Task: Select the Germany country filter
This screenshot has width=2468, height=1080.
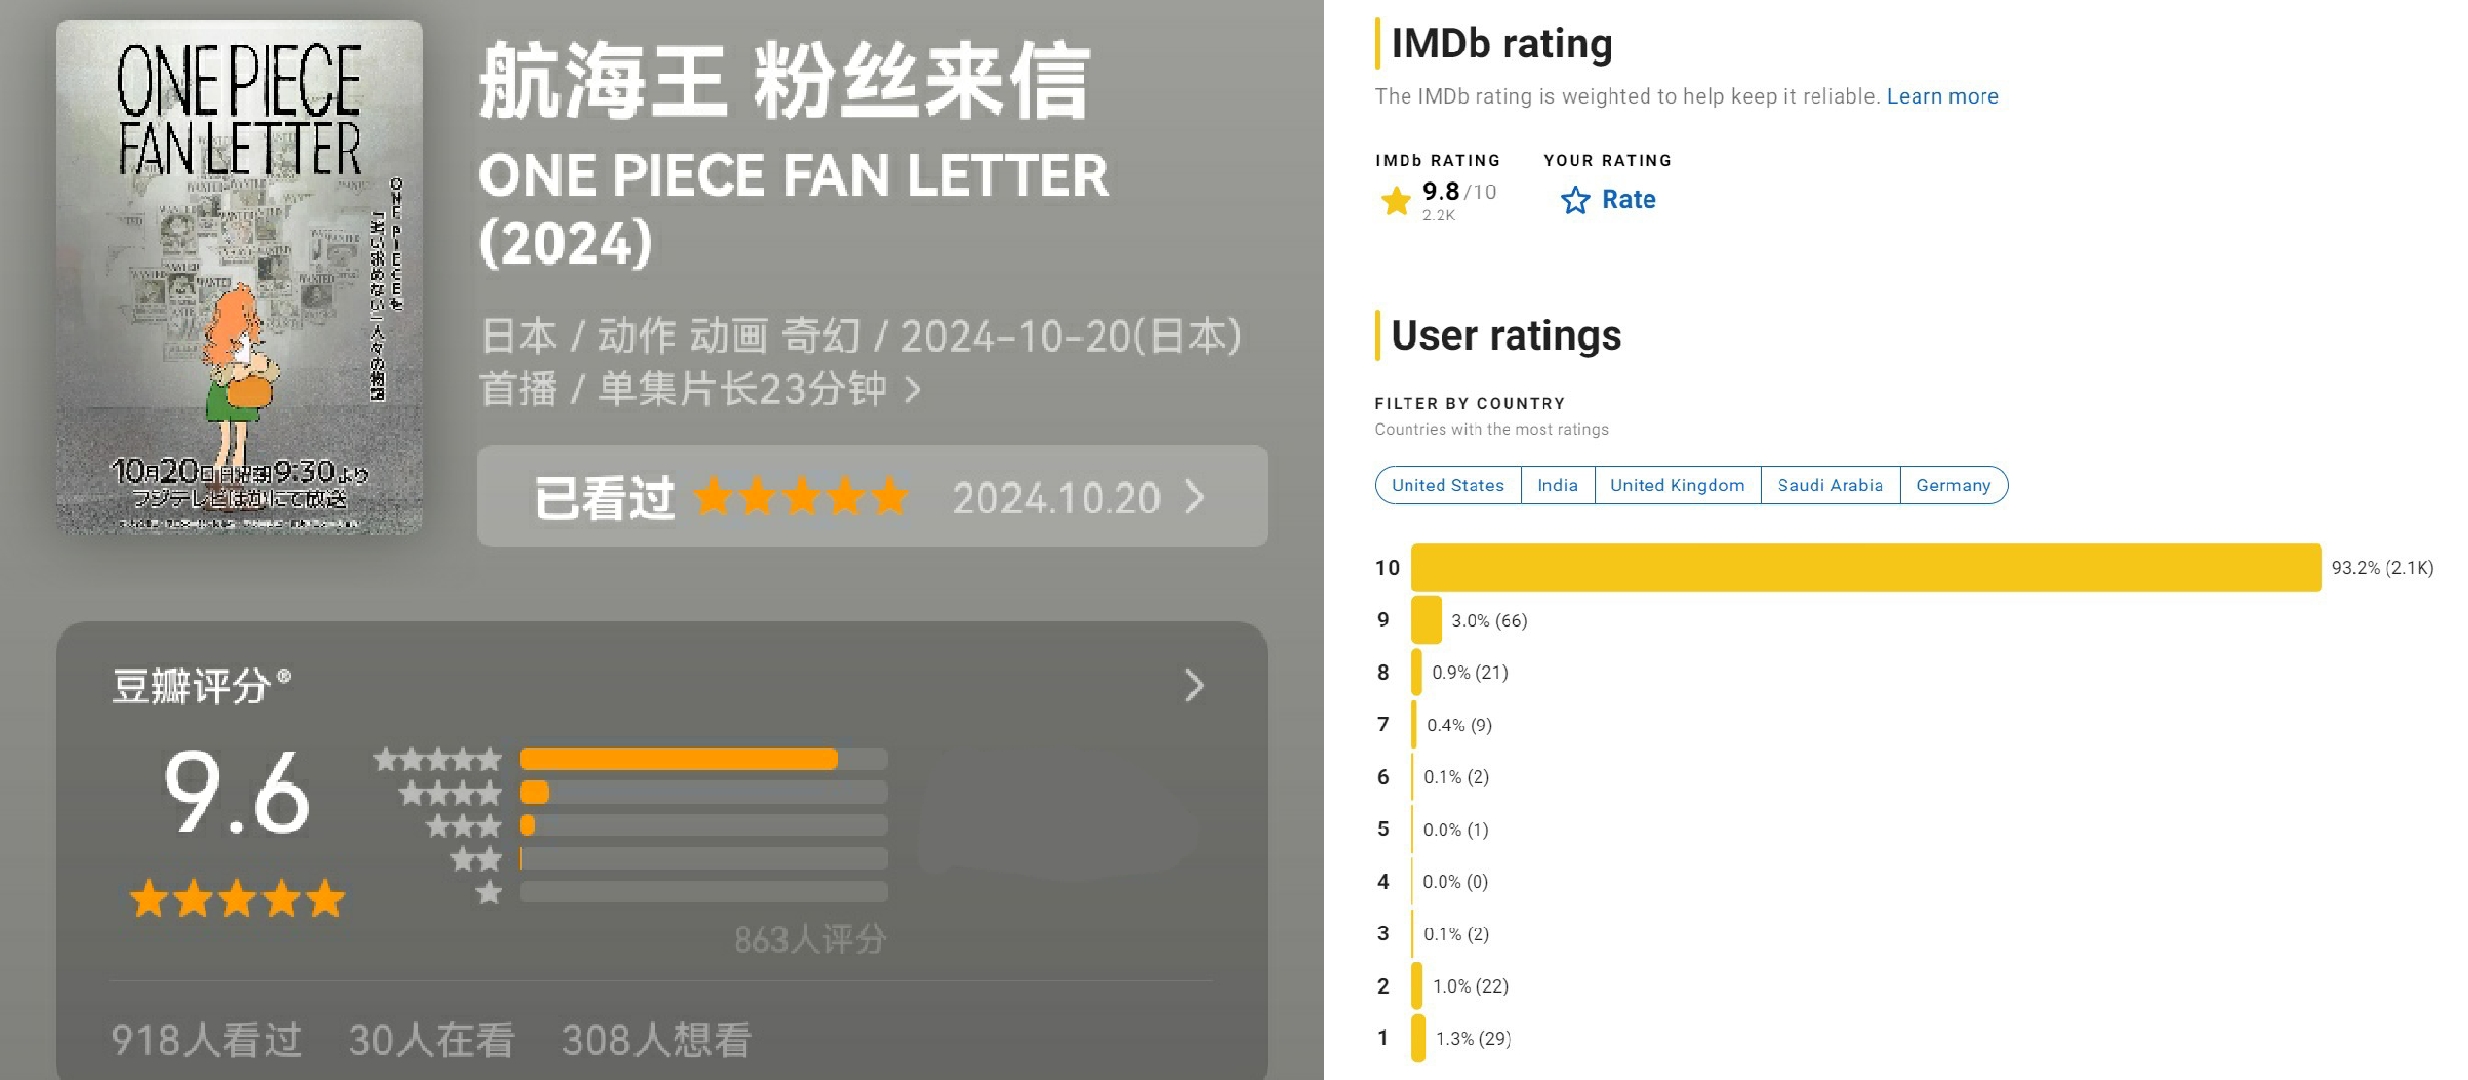Action: [x=1953, y=485]
